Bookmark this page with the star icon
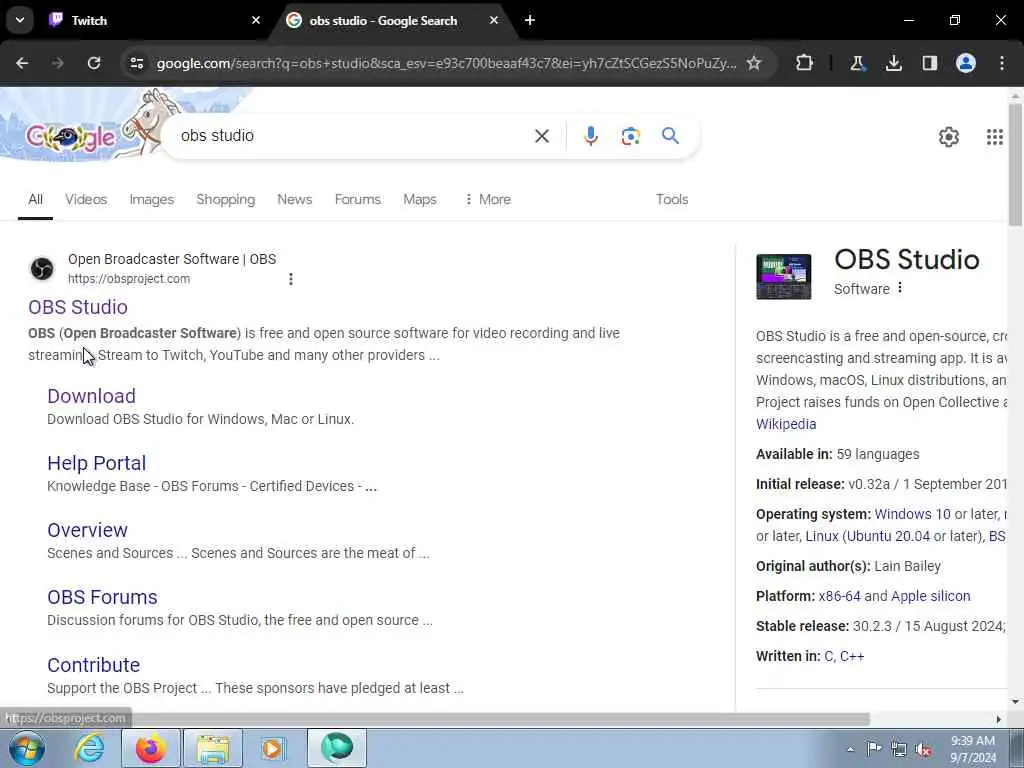This screenshot has width=1024, height=768. 754,63
